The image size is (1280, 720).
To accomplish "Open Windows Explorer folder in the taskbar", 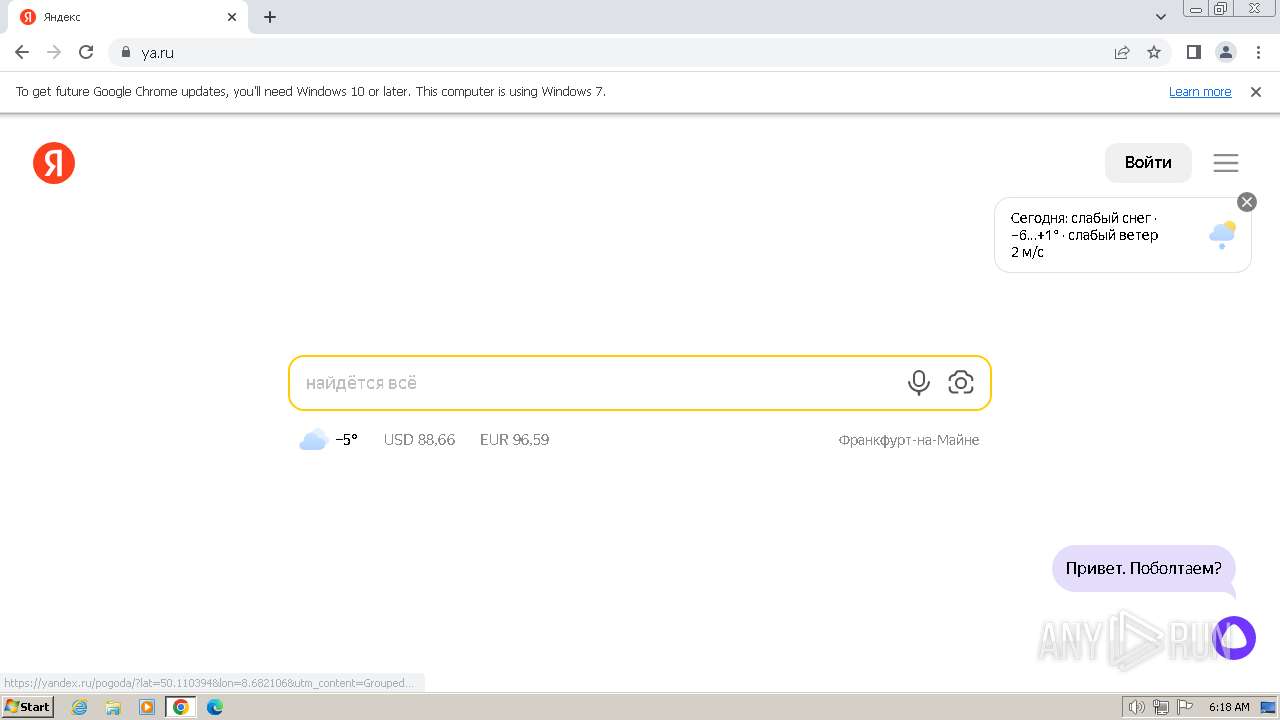I will point(113,707).
